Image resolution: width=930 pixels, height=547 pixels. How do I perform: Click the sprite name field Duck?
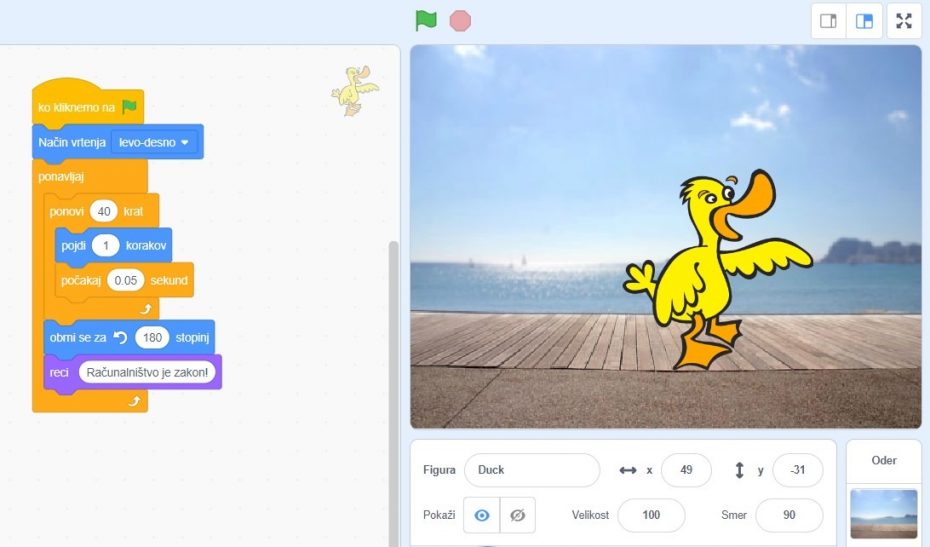tap(532, 470)
